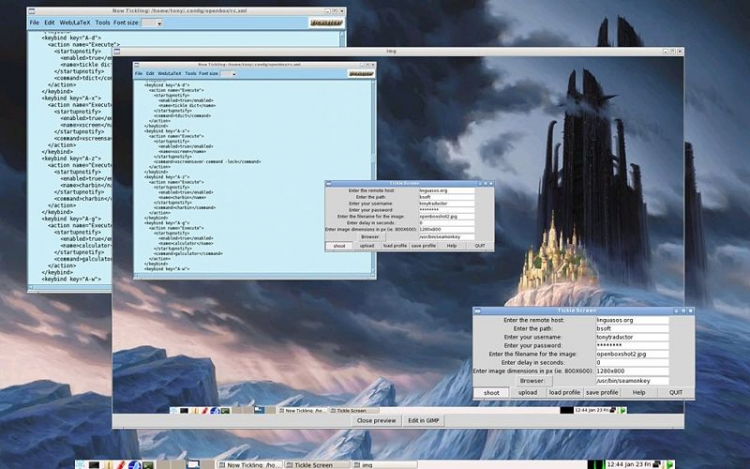The image size is (750, 469).
Task: Click upload in the large Tickle Screen window
Action: coord(527,393)
